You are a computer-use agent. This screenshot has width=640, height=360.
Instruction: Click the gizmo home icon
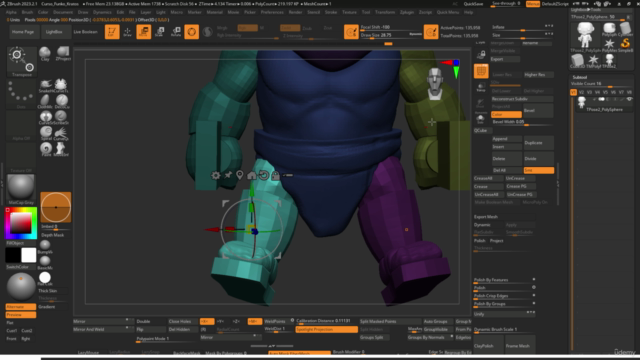point(251,175)
